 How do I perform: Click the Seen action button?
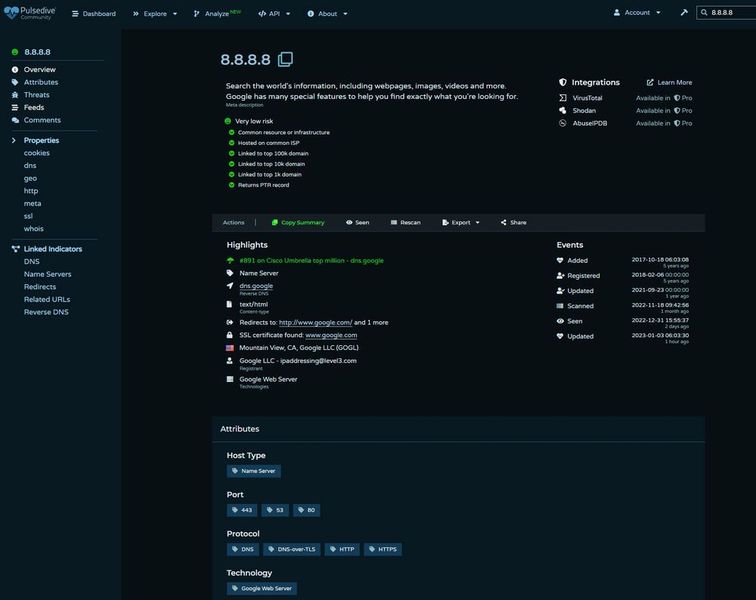point(357,222)
